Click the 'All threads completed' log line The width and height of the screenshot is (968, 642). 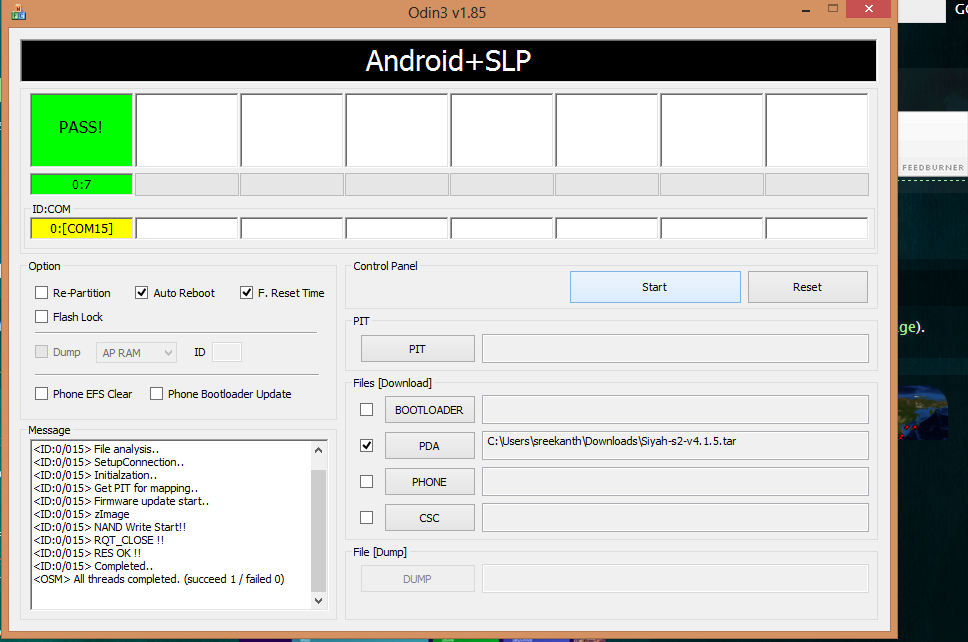pos(159,579)
